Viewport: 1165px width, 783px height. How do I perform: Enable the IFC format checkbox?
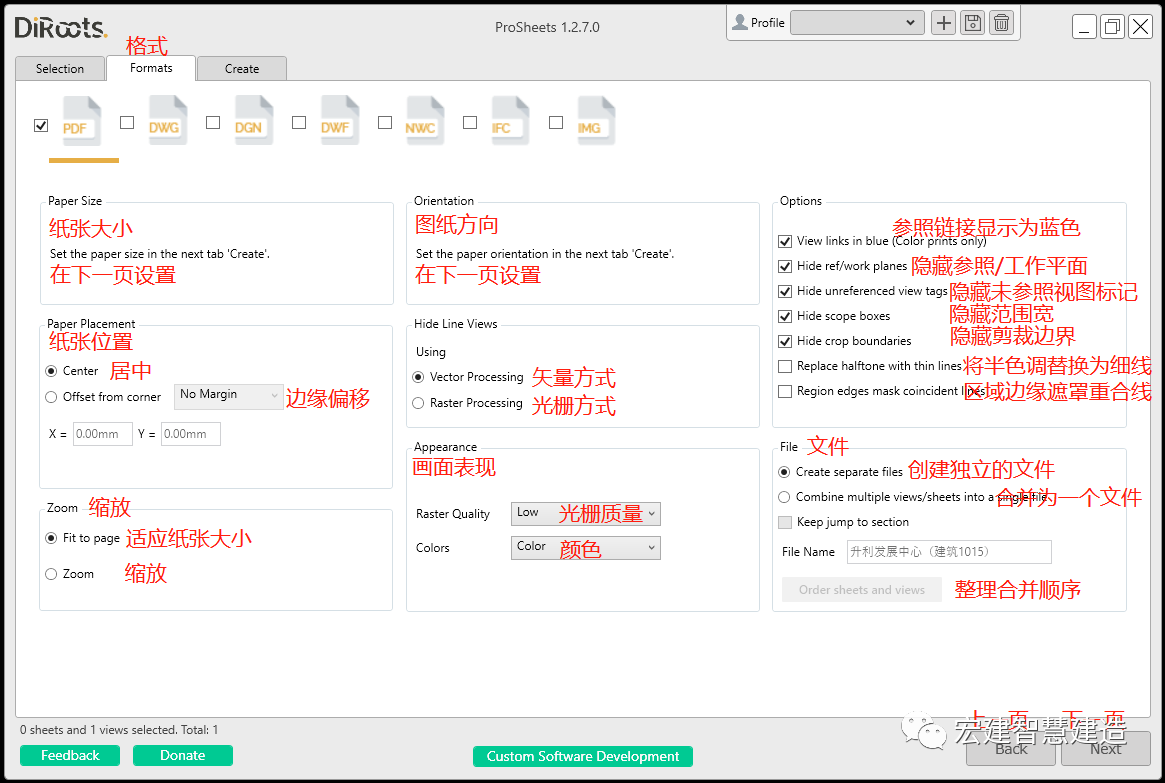coord(470,122)
